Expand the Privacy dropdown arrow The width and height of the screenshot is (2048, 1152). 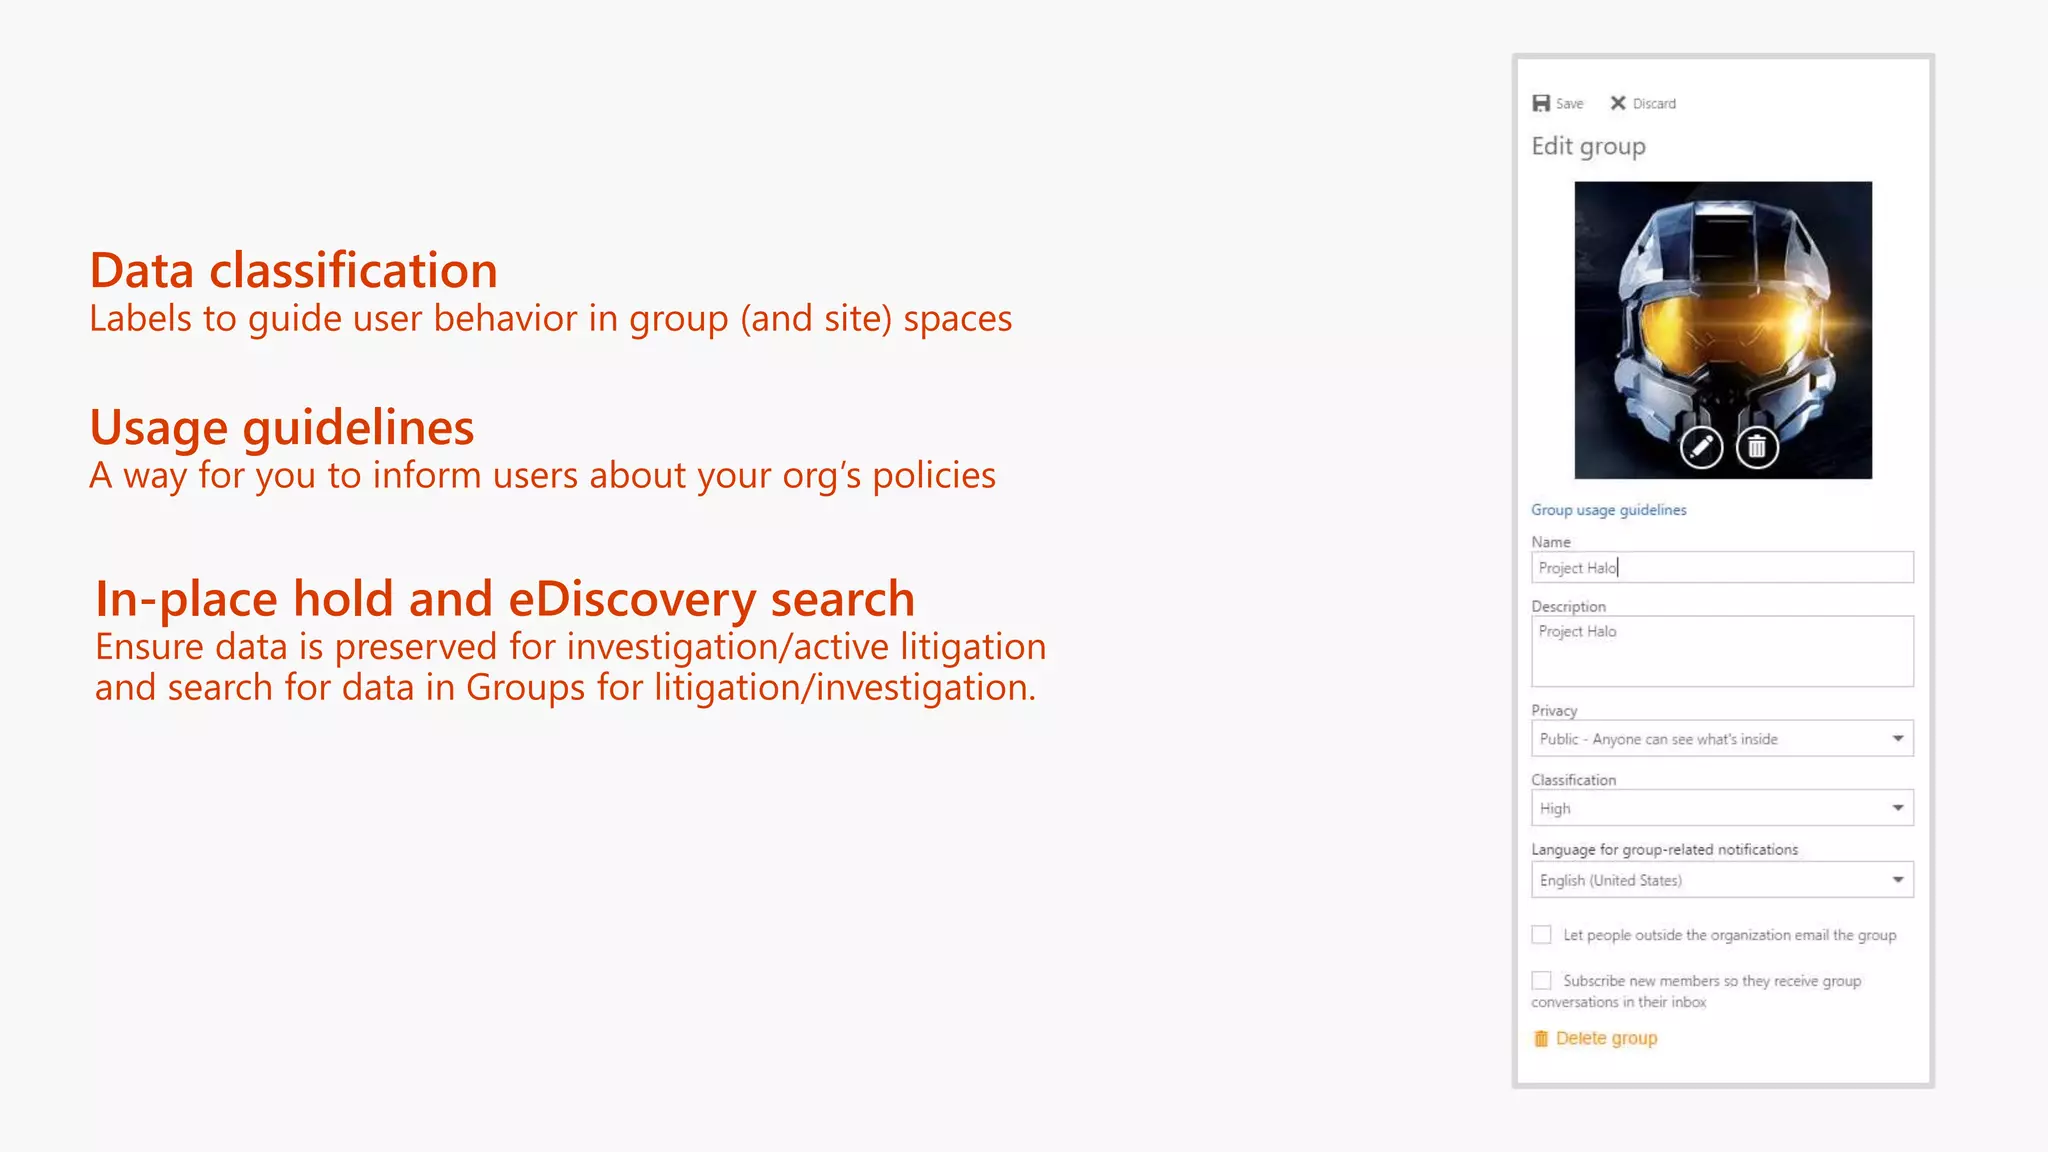pyautogui.click(x=1897, y=739)
